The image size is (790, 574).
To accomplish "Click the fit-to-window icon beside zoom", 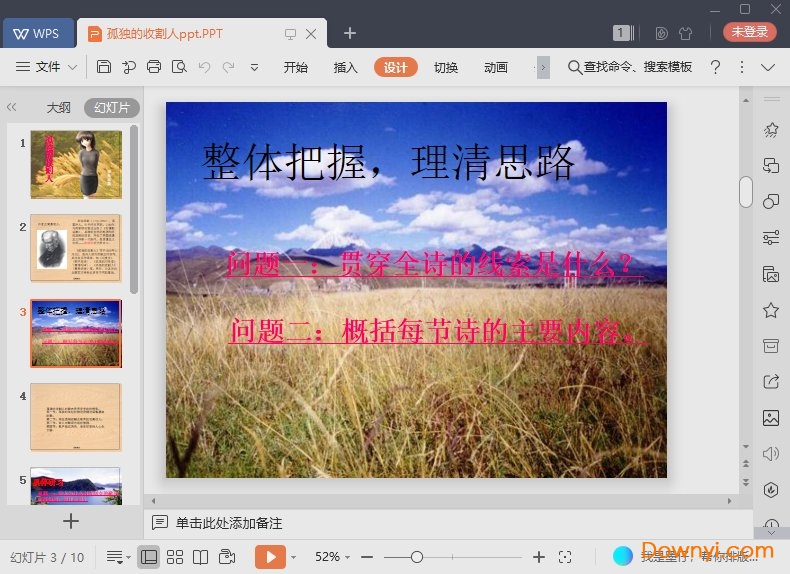I will [x=565, y=557].
